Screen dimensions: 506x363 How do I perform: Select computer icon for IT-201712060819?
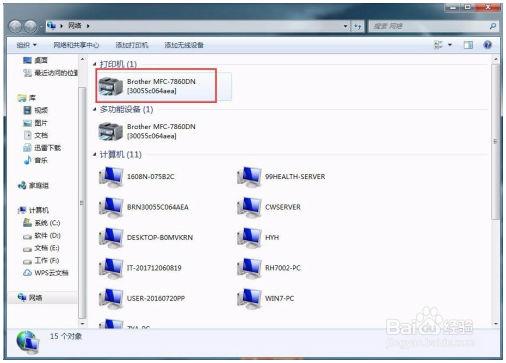pos(111,268)
